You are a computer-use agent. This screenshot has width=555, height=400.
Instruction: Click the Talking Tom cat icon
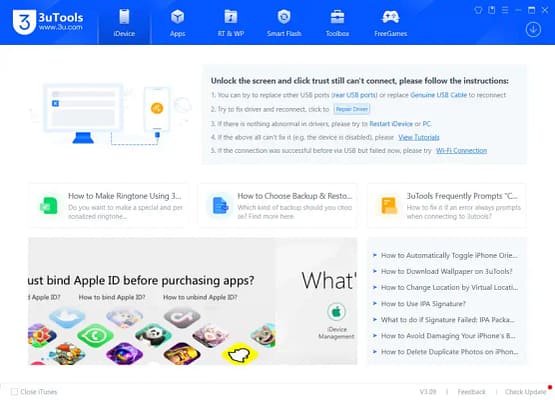point(264,335)
